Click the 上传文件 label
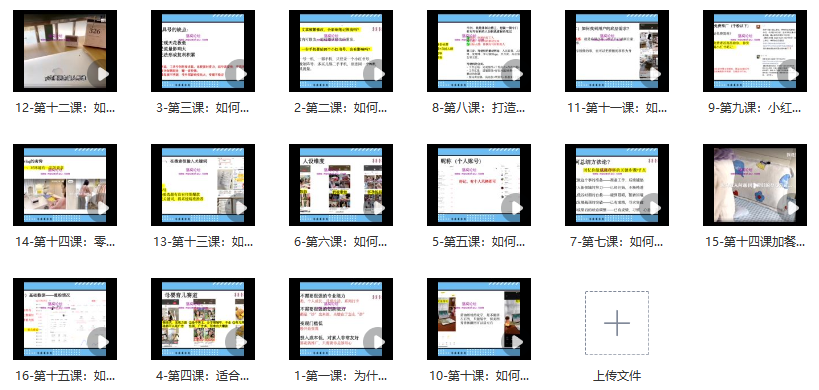 (x=617, y=376)
